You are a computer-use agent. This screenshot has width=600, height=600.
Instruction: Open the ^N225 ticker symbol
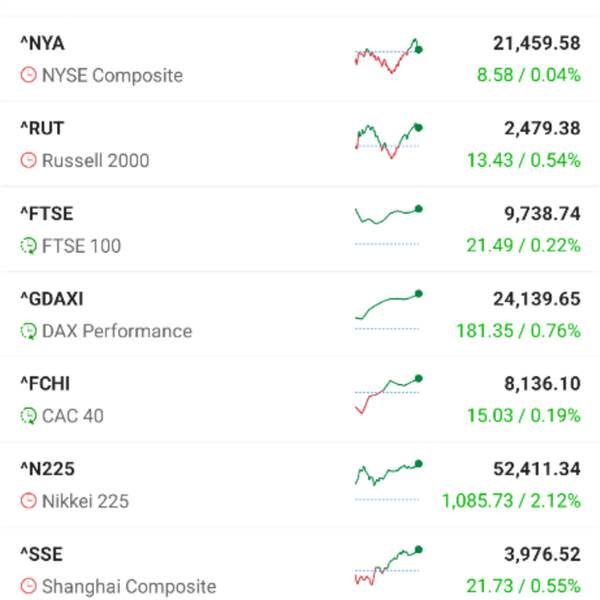44,469
